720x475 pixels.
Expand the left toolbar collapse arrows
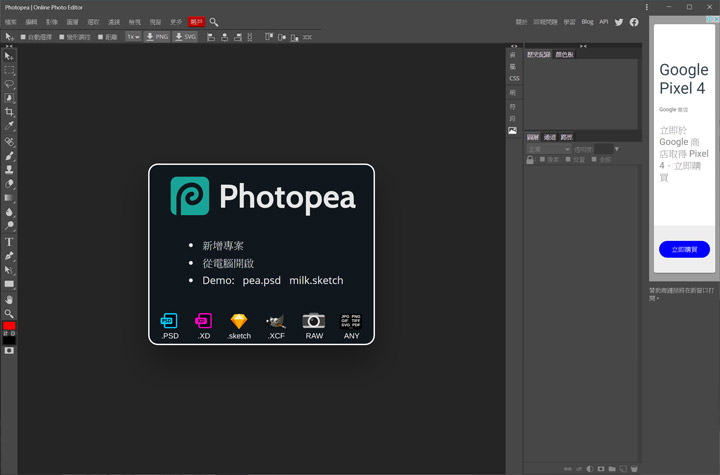[9, 46]
